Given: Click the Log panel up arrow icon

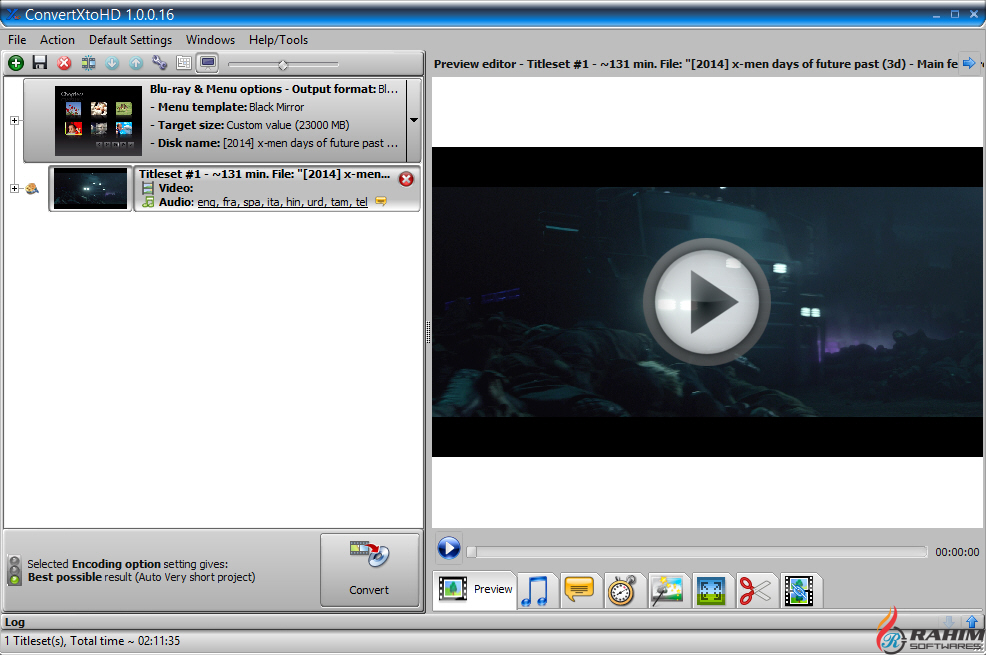Looking at the screenshot, I should pyautogui.click(x=972, y=622).
